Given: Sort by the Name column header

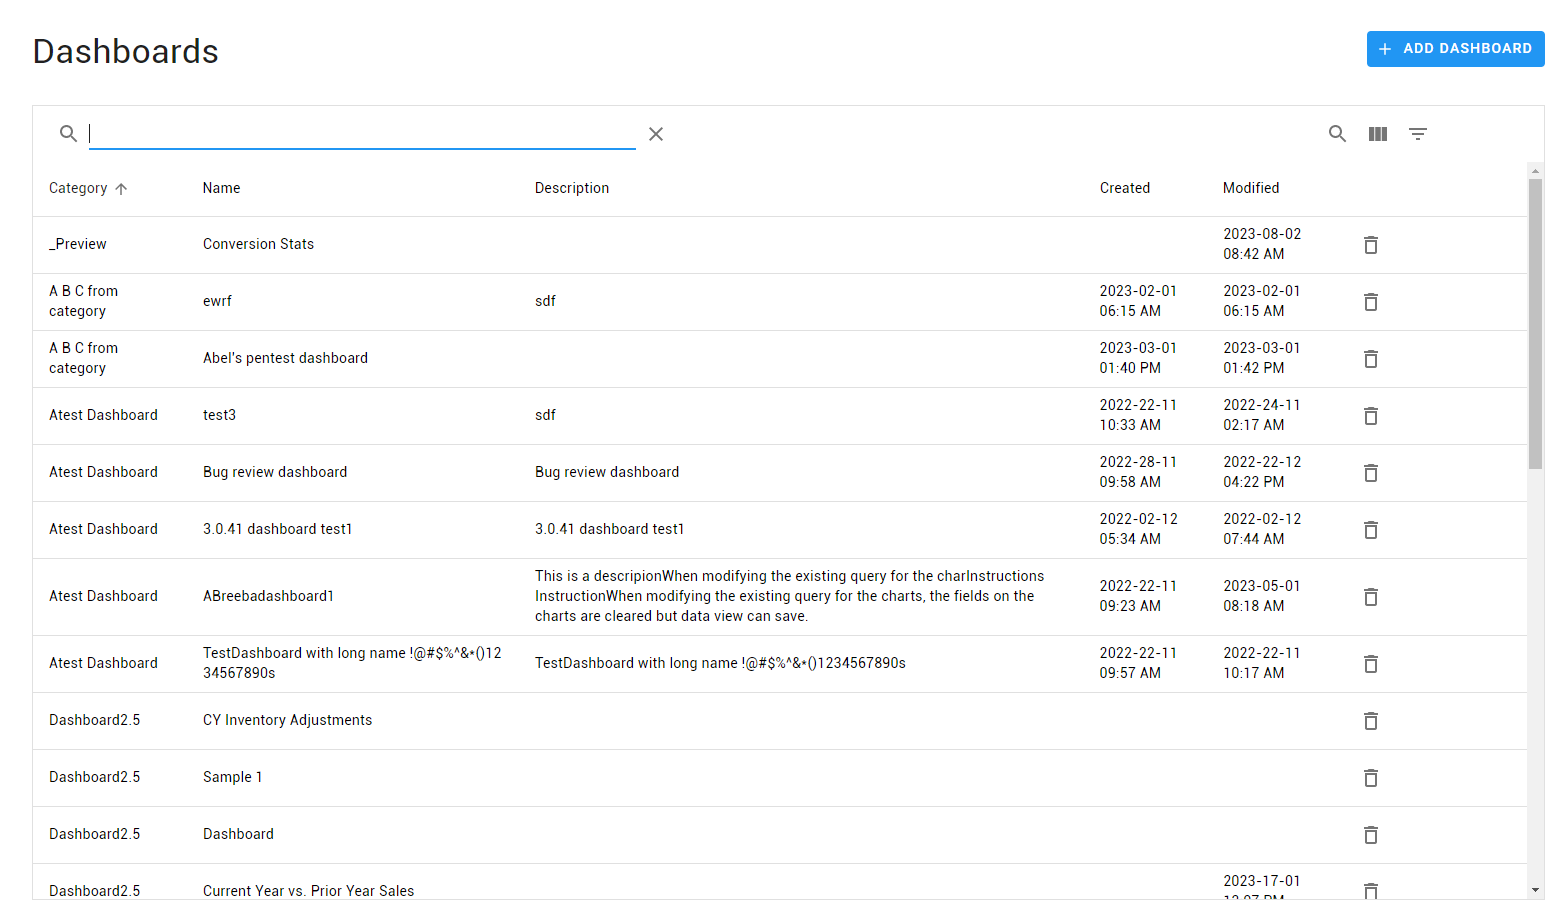Looking at the screenshot, I should [x=221, y=188].
